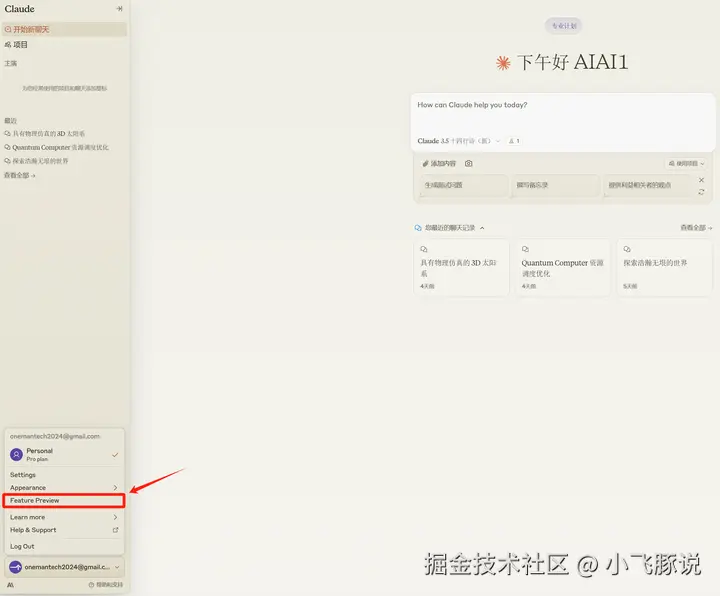Viewport: 720px width, 596px height.
Task: Open help link at sidebar bottom right
Action: point(106,585)
